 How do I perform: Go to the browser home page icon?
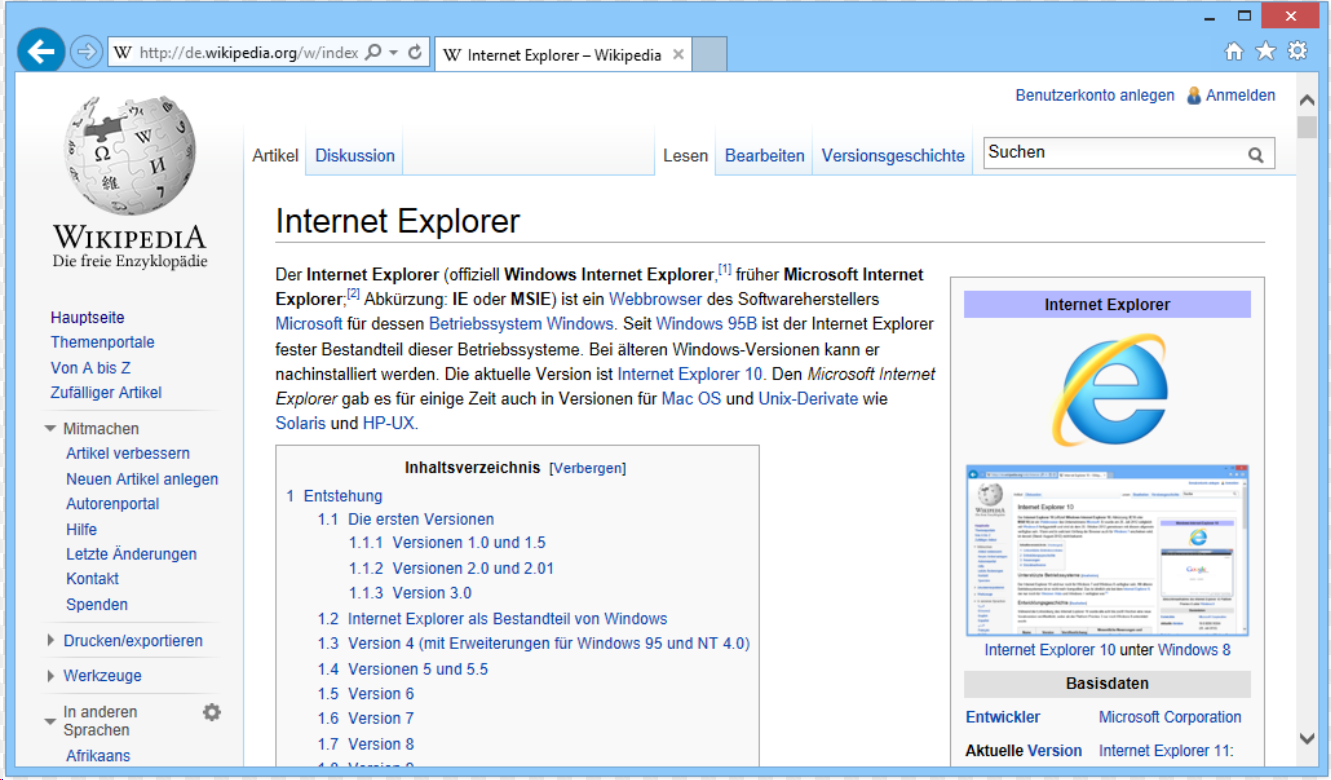1234,51
